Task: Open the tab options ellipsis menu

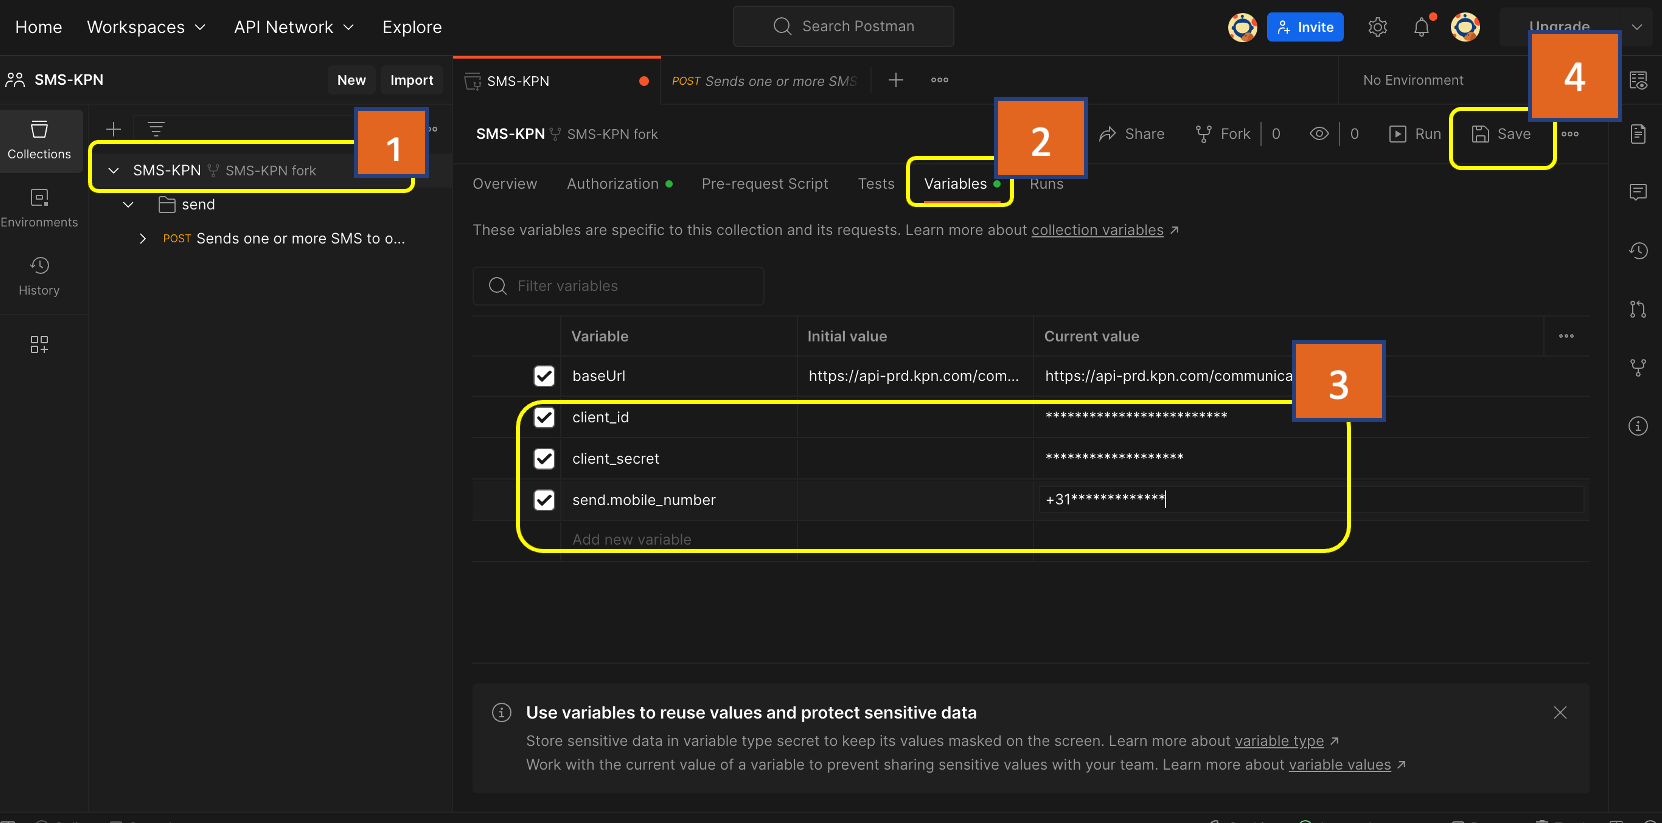Action: coord(939,80)
